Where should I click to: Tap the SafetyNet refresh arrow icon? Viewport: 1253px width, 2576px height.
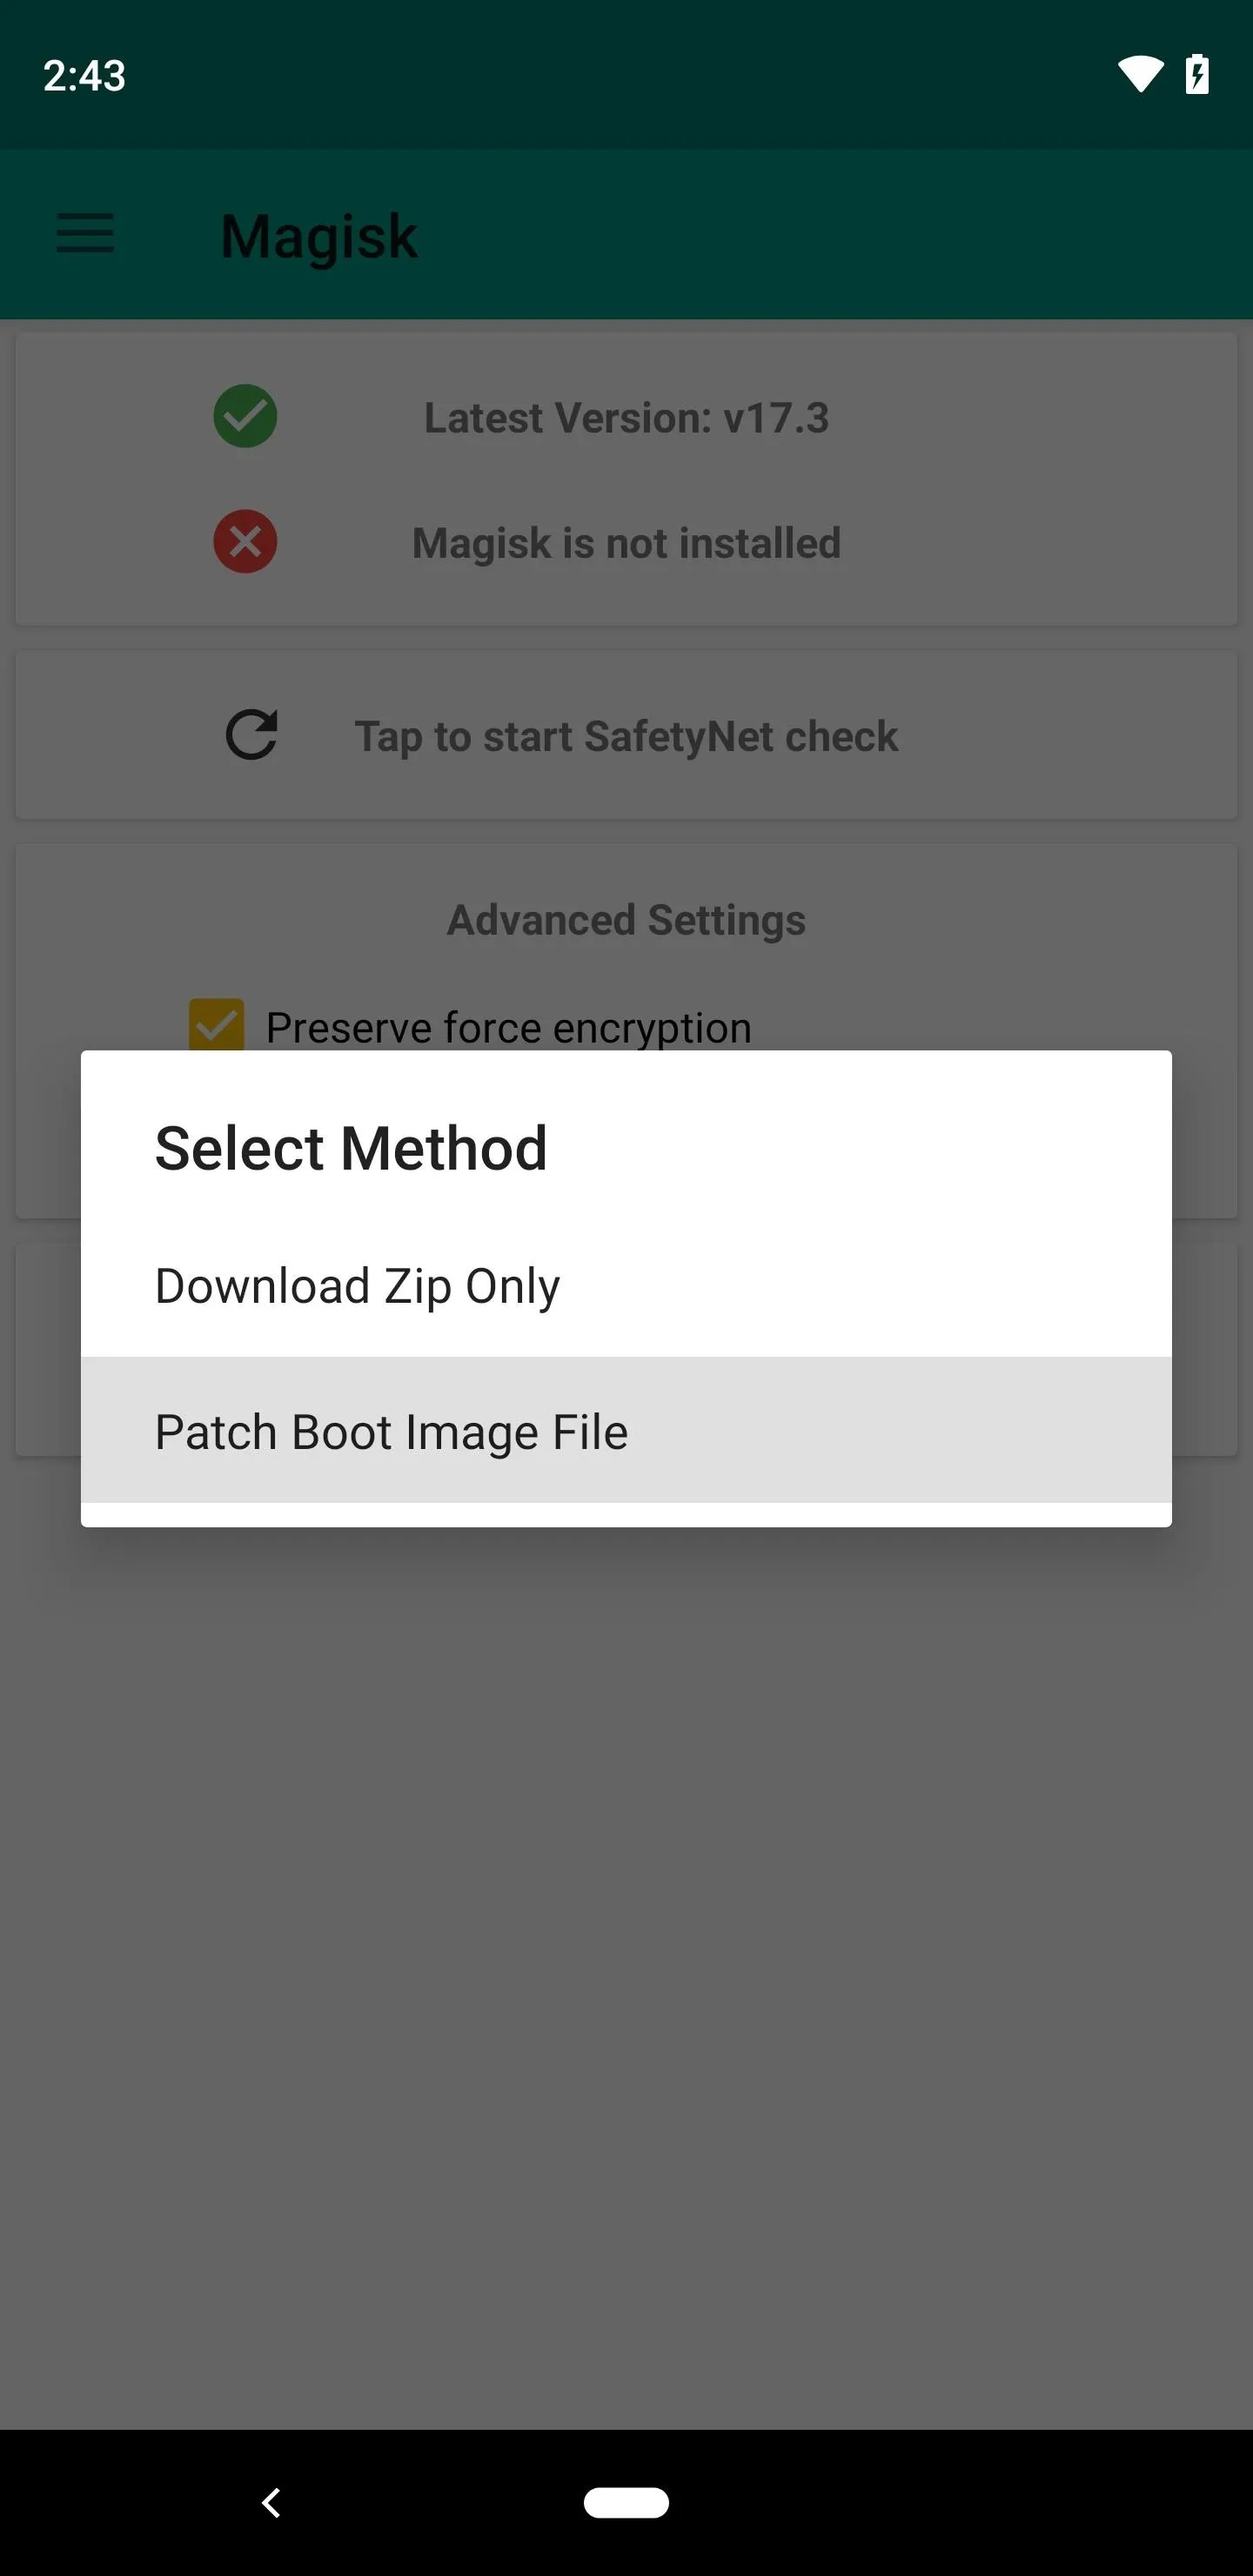(x=251, y=736)
